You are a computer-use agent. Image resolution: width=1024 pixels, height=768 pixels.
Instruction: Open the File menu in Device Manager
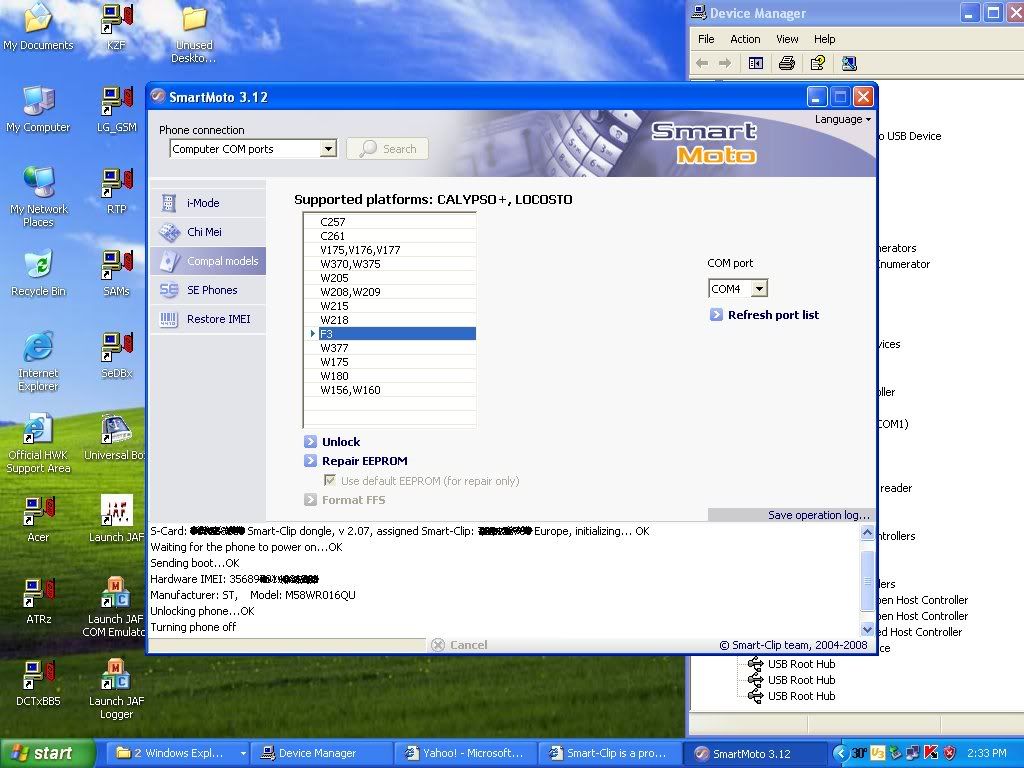(706, 39)
